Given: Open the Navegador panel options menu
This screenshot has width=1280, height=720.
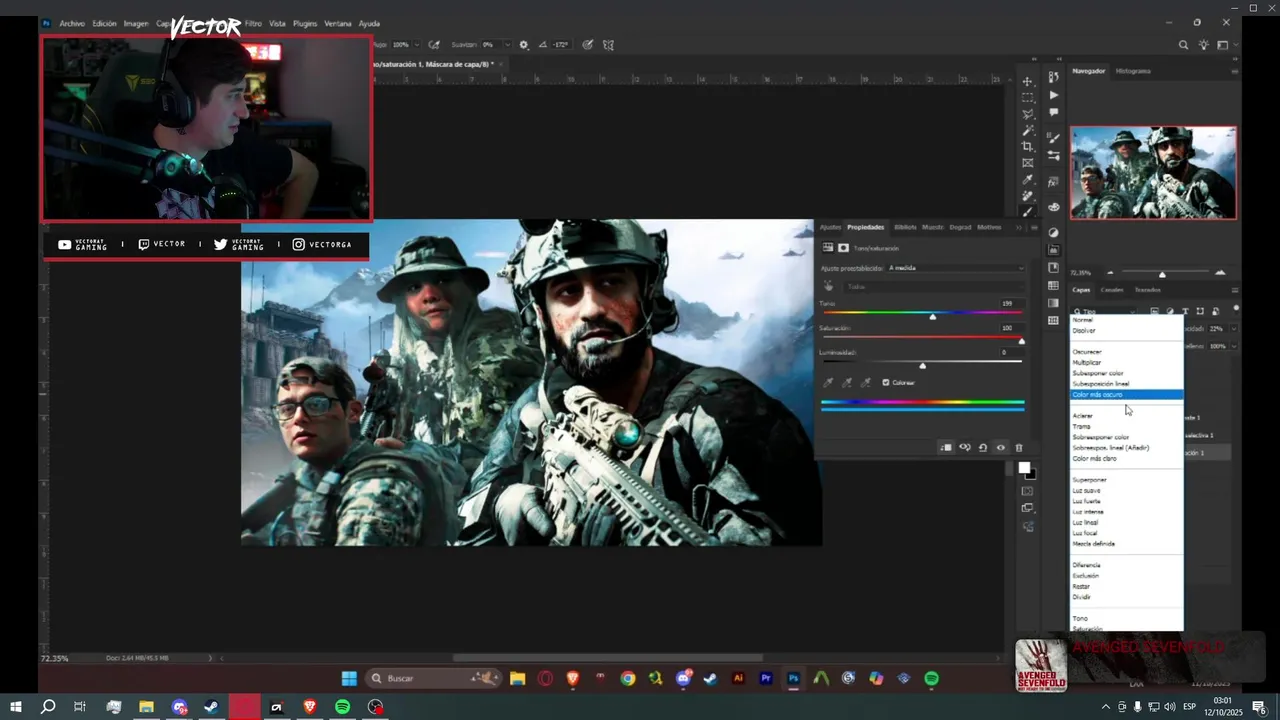Looking at the screenshot, I should tap(1235, 71).
